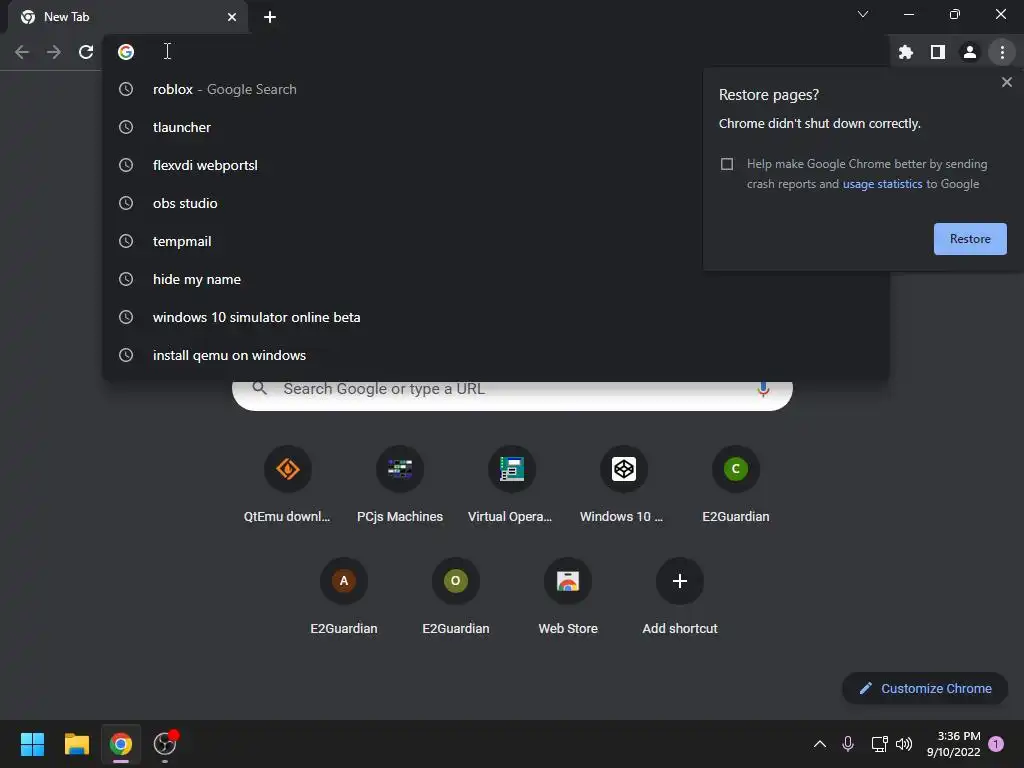Screen dimensions: 1024x768
Task: Open the Windows 10 shortcut tile
Action: click(624, 485)
